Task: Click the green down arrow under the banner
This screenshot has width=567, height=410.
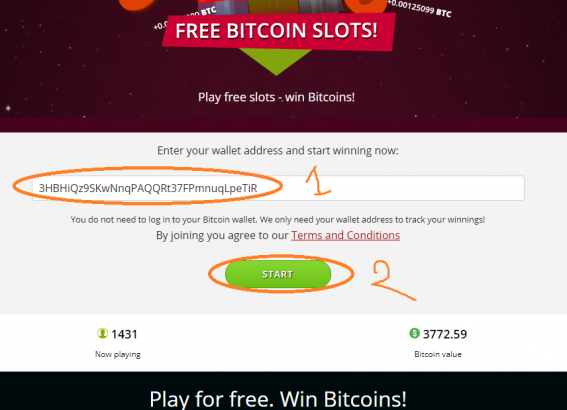Action: pyautogui.click(x=276, y=62)
